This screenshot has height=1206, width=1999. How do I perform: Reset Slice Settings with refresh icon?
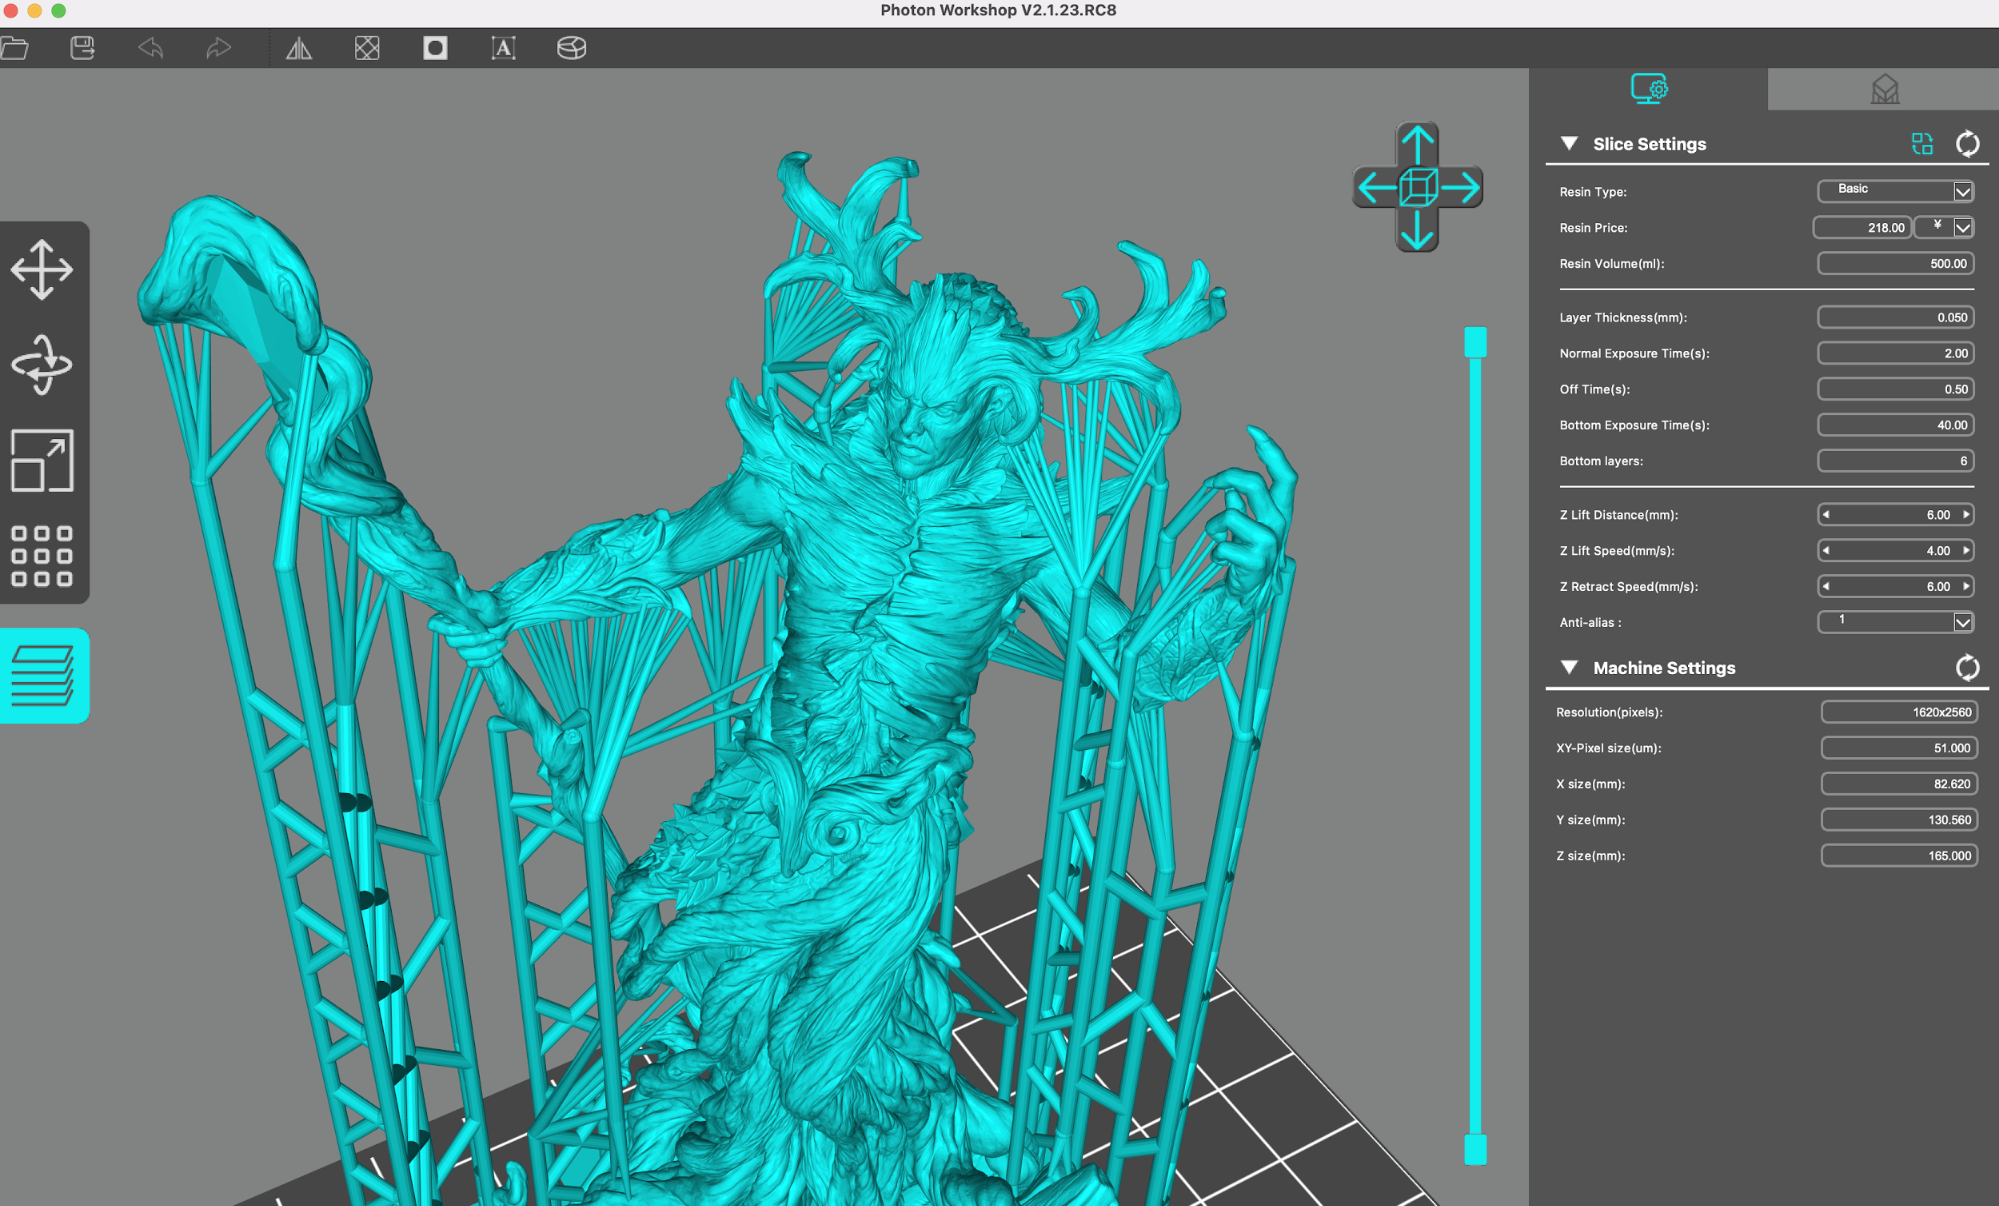click(1967, 144)
